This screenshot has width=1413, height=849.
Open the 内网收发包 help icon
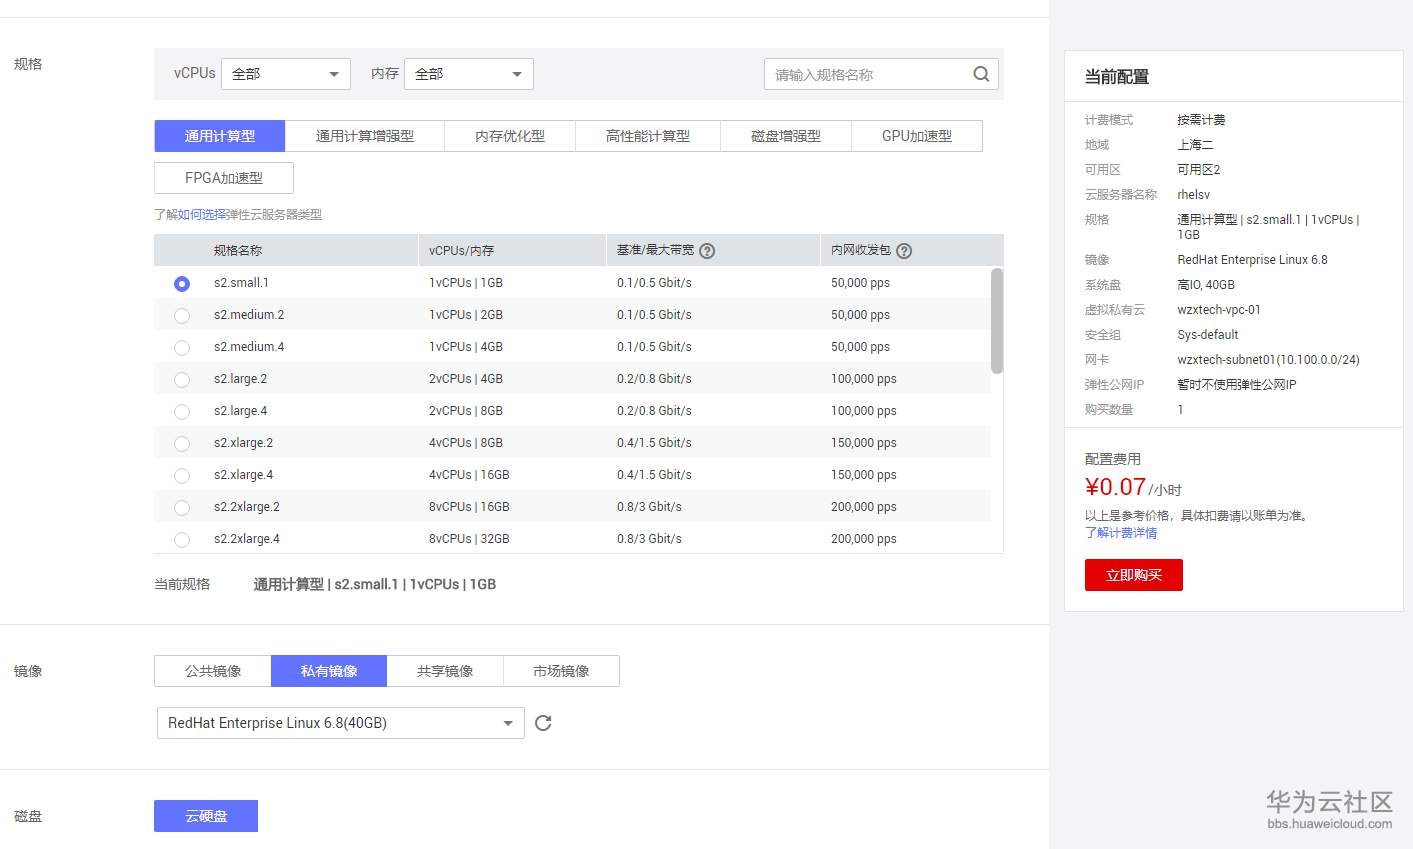click(x=904, y=250)
